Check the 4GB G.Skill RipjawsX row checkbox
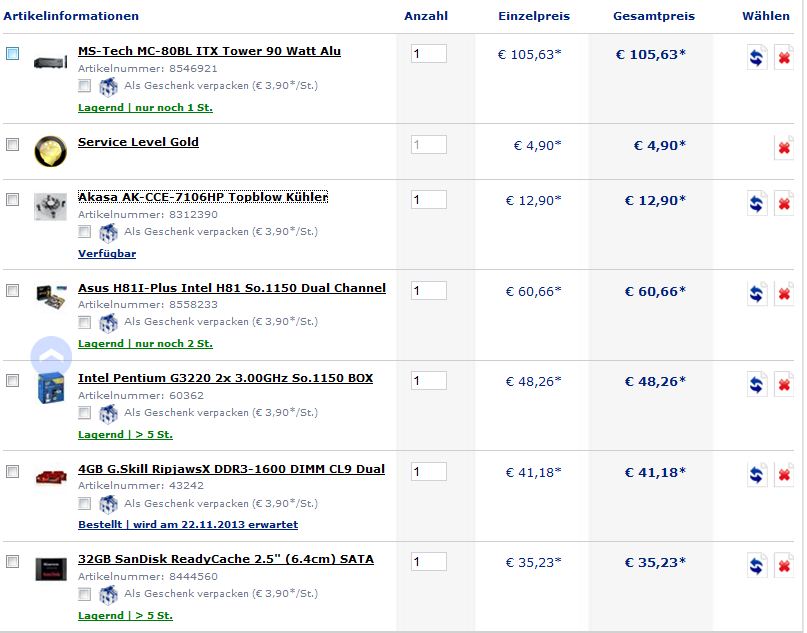Screen dimensions: 807x633 pos(12,471)
